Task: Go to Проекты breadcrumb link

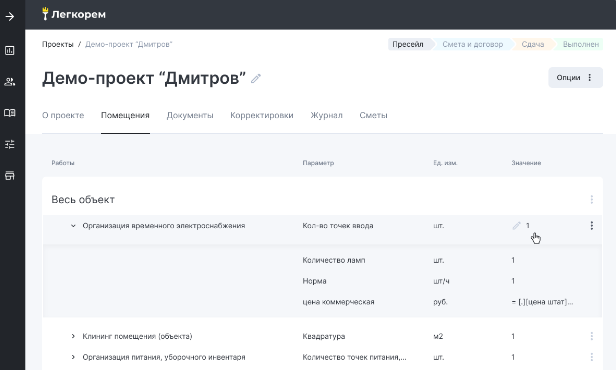Action: click(x=58, y=44)
